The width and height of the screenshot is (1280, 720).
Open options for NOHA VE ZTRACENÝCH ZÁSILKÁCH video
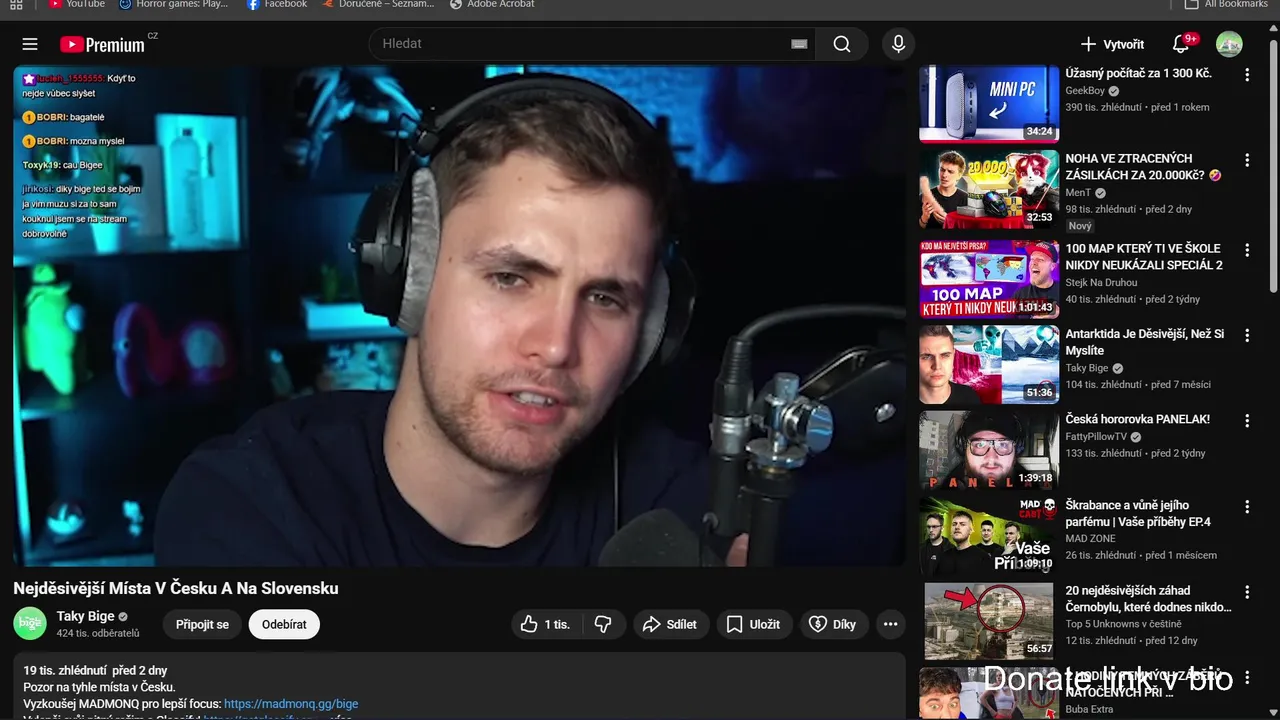point(1247,160)
